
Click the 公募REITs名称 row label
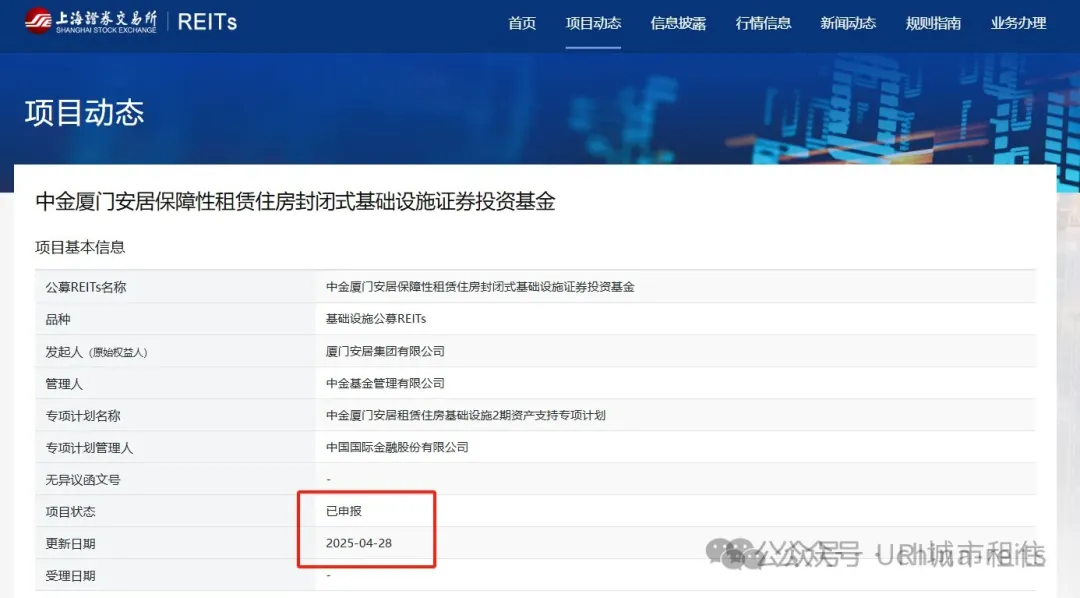pyautogui.click(x=85, y=287)
